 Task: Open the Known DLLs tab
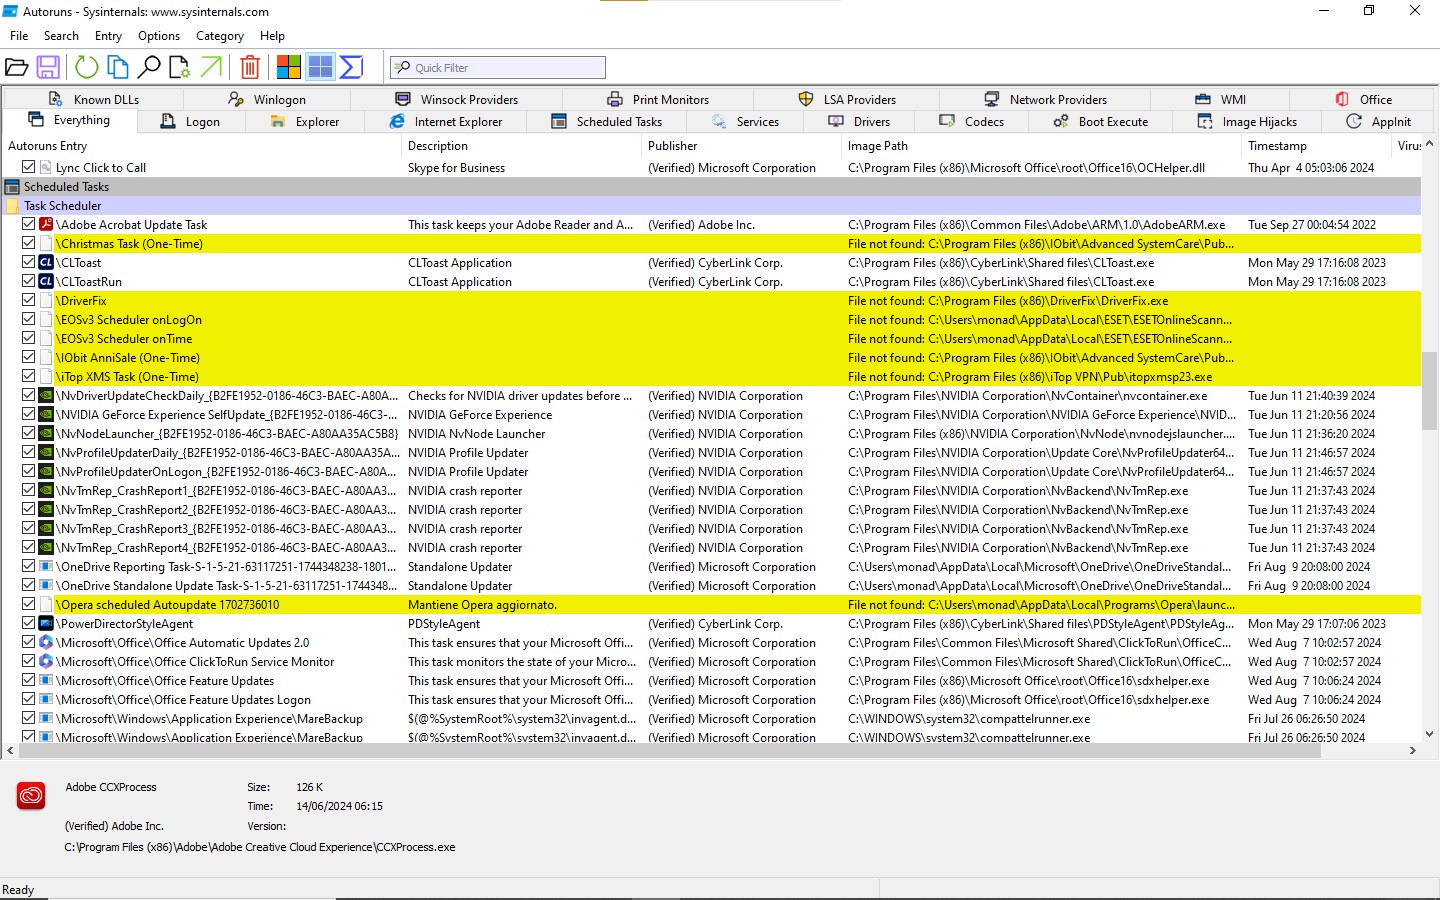94,100
